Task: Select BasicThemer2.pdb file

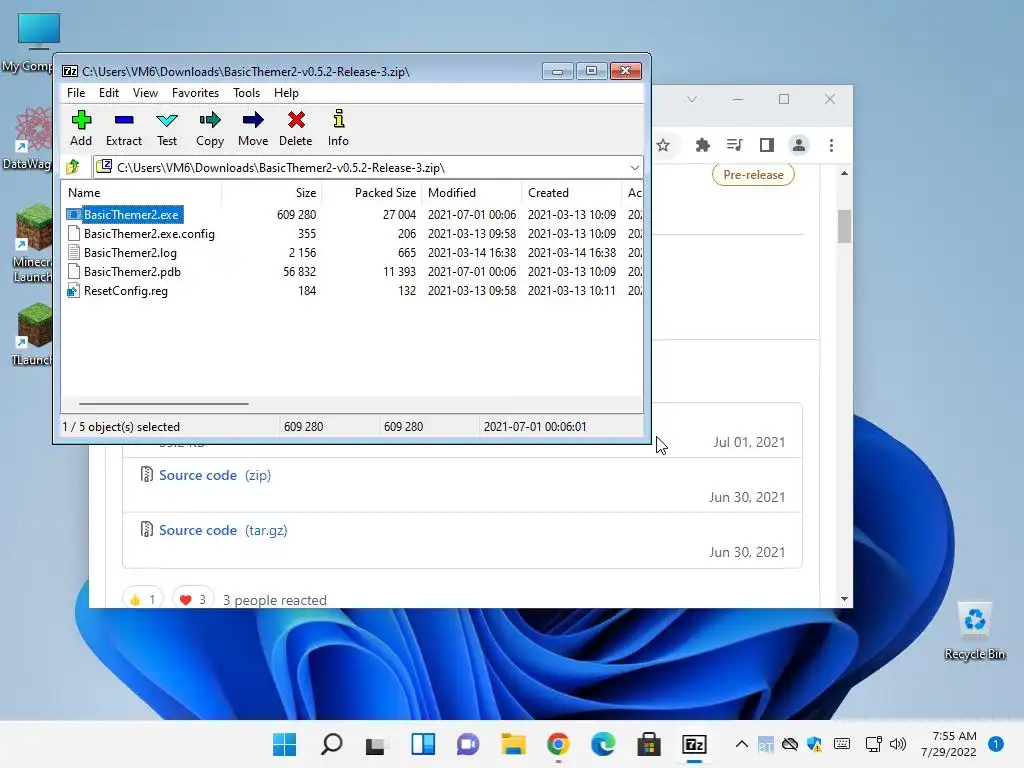Action: (132, 272)
